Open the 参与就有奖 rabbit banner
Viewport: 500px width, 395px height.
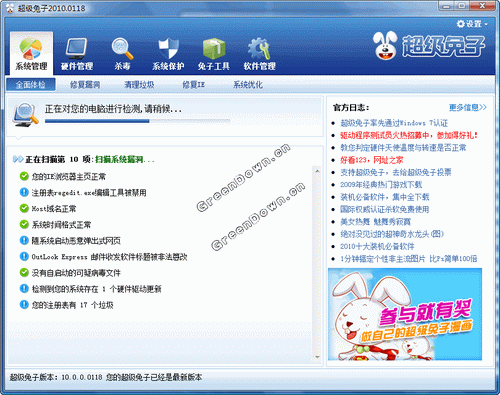coord(405,314)
